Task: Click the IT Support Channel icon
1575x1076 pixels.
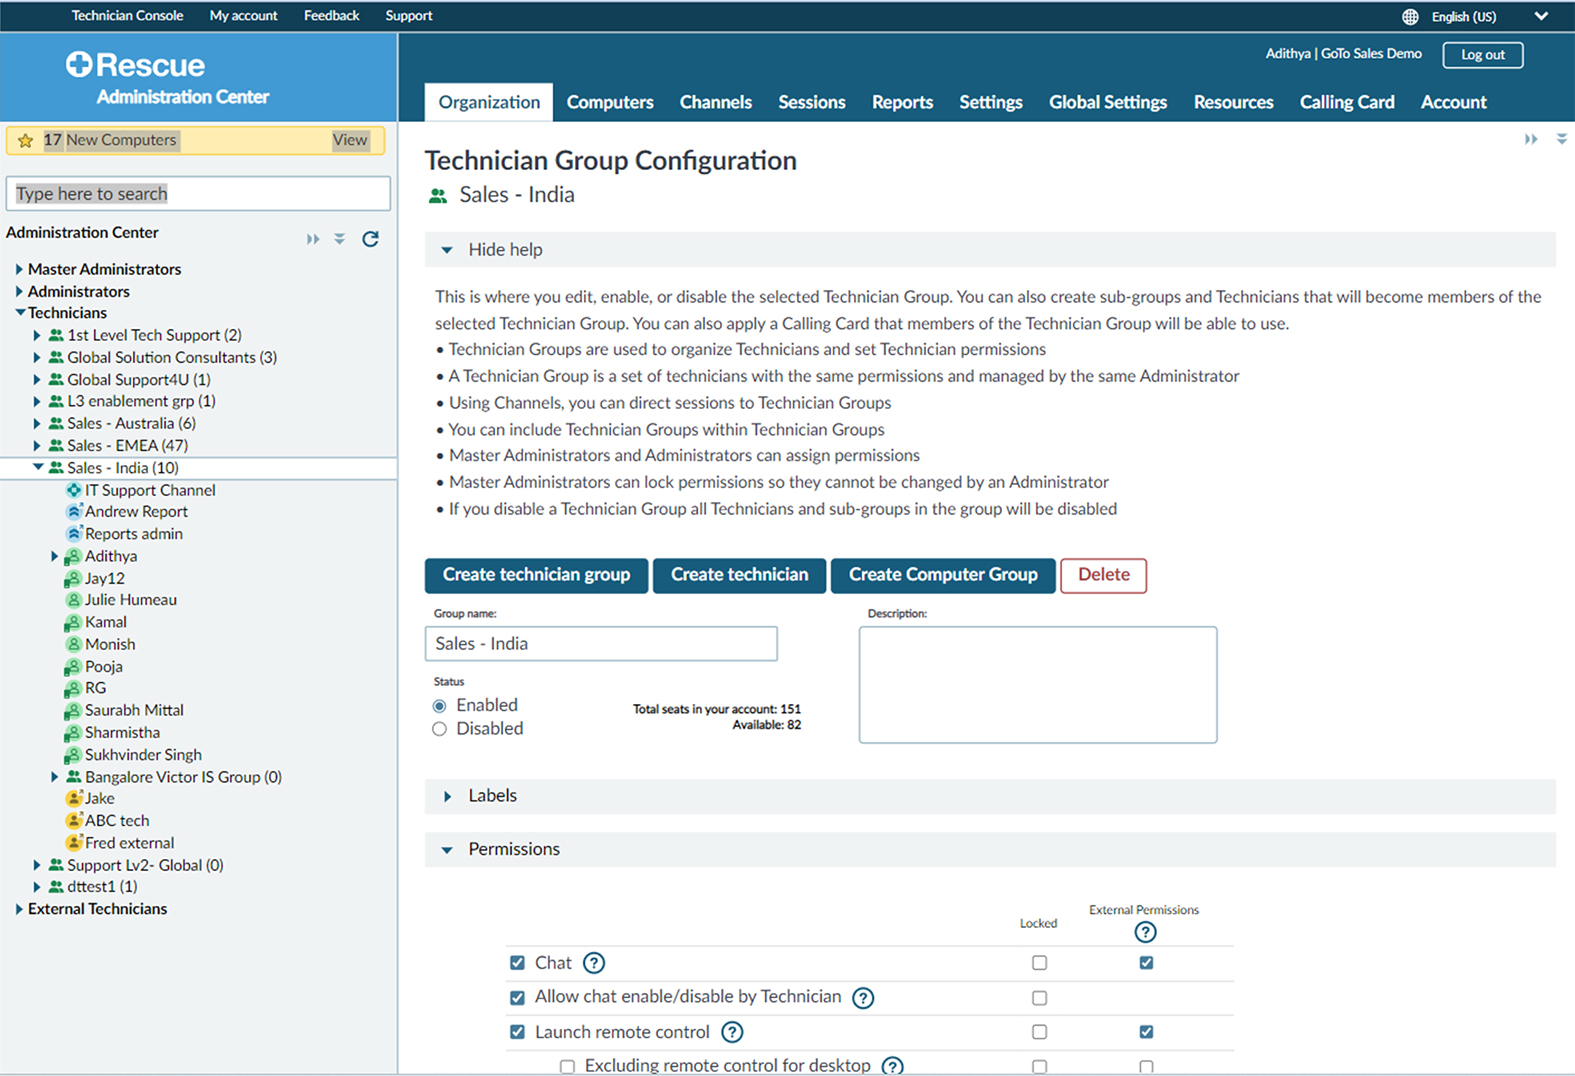Action: (74, 490)
